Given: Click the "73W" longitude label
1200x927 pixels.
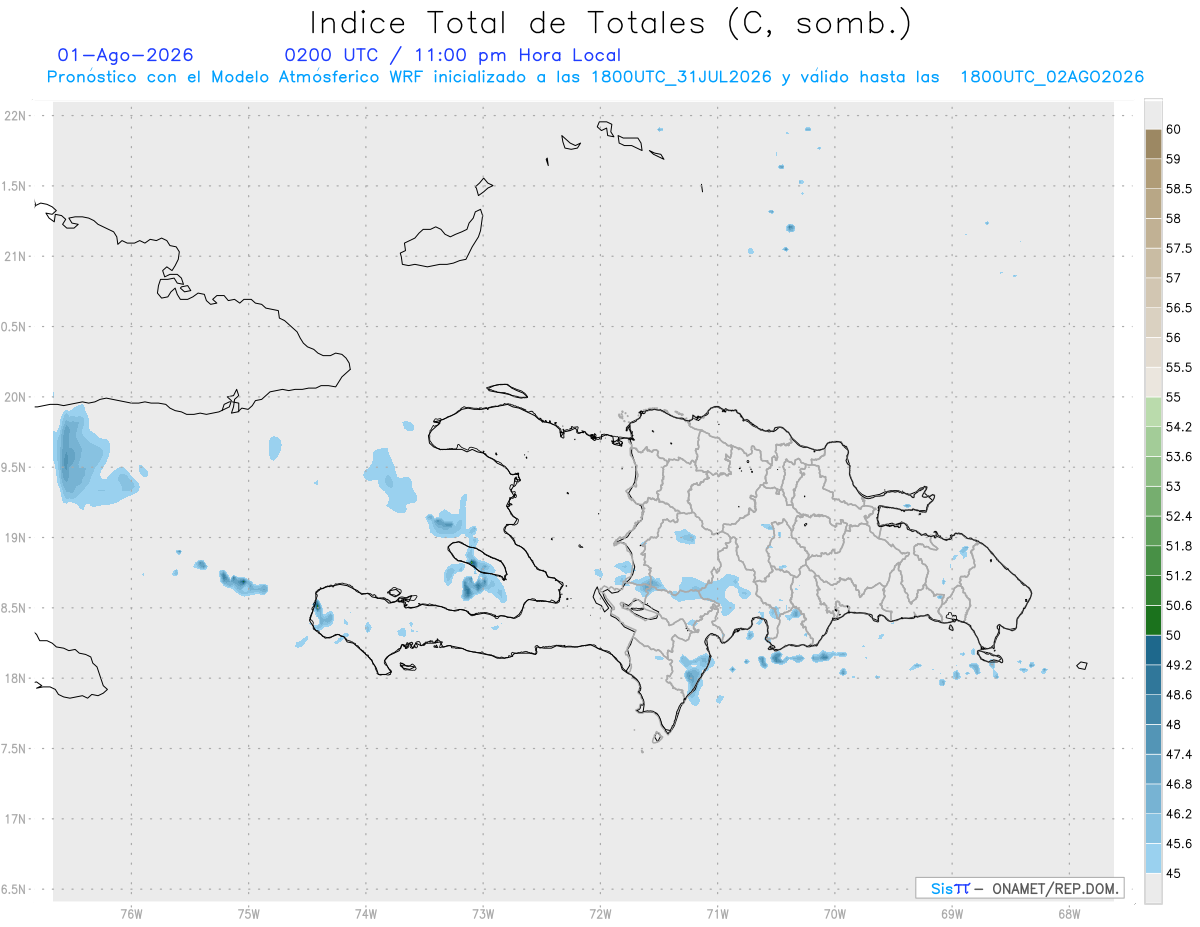Looking at the screenshot, I should click(x=483, y=913).
